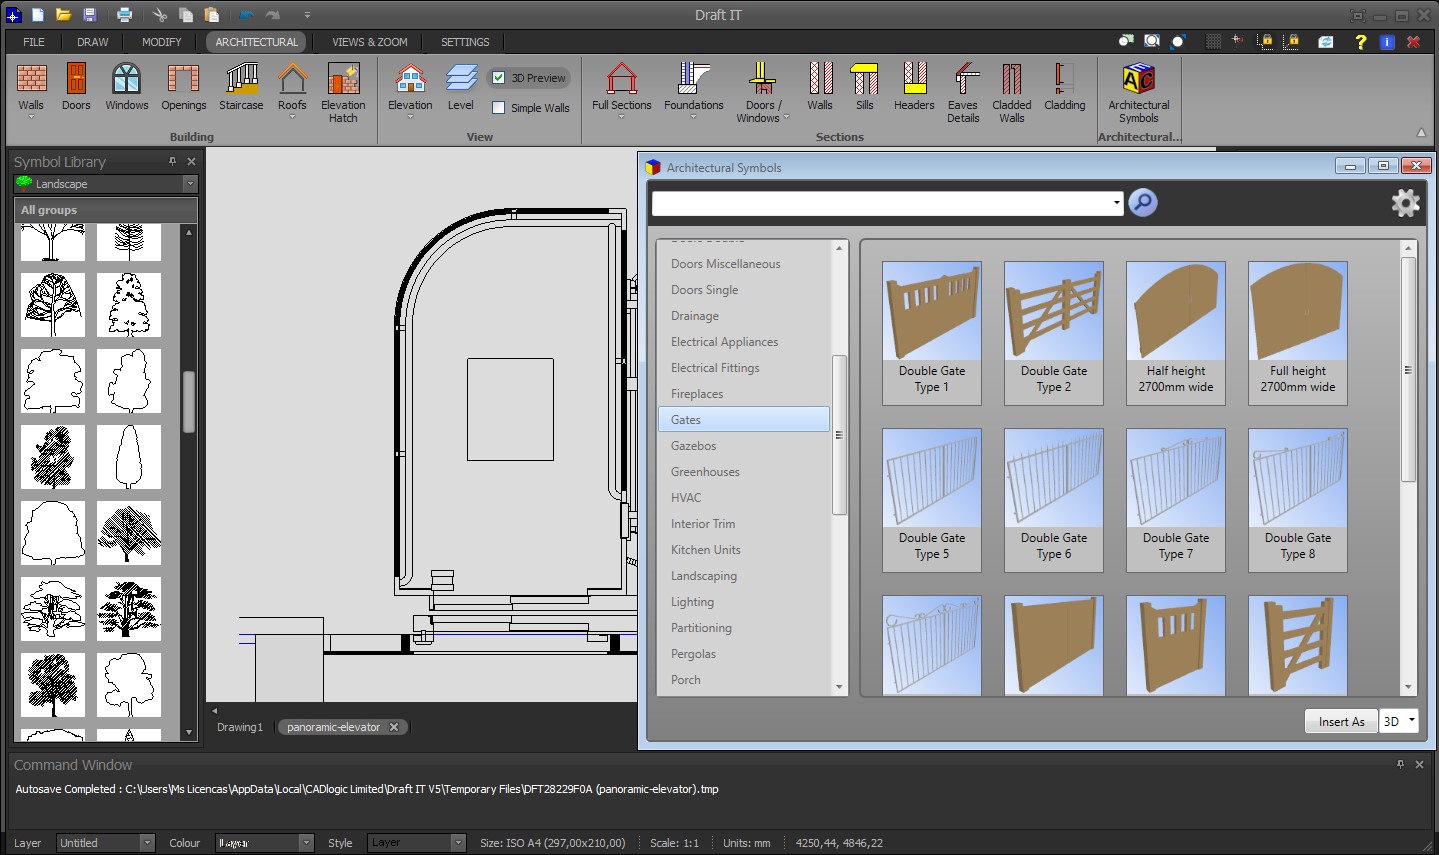Click the search magnifier in Architectural Symbols dialog
Viewport: 1439px width, 855px height.
[x=1142, y=202]
